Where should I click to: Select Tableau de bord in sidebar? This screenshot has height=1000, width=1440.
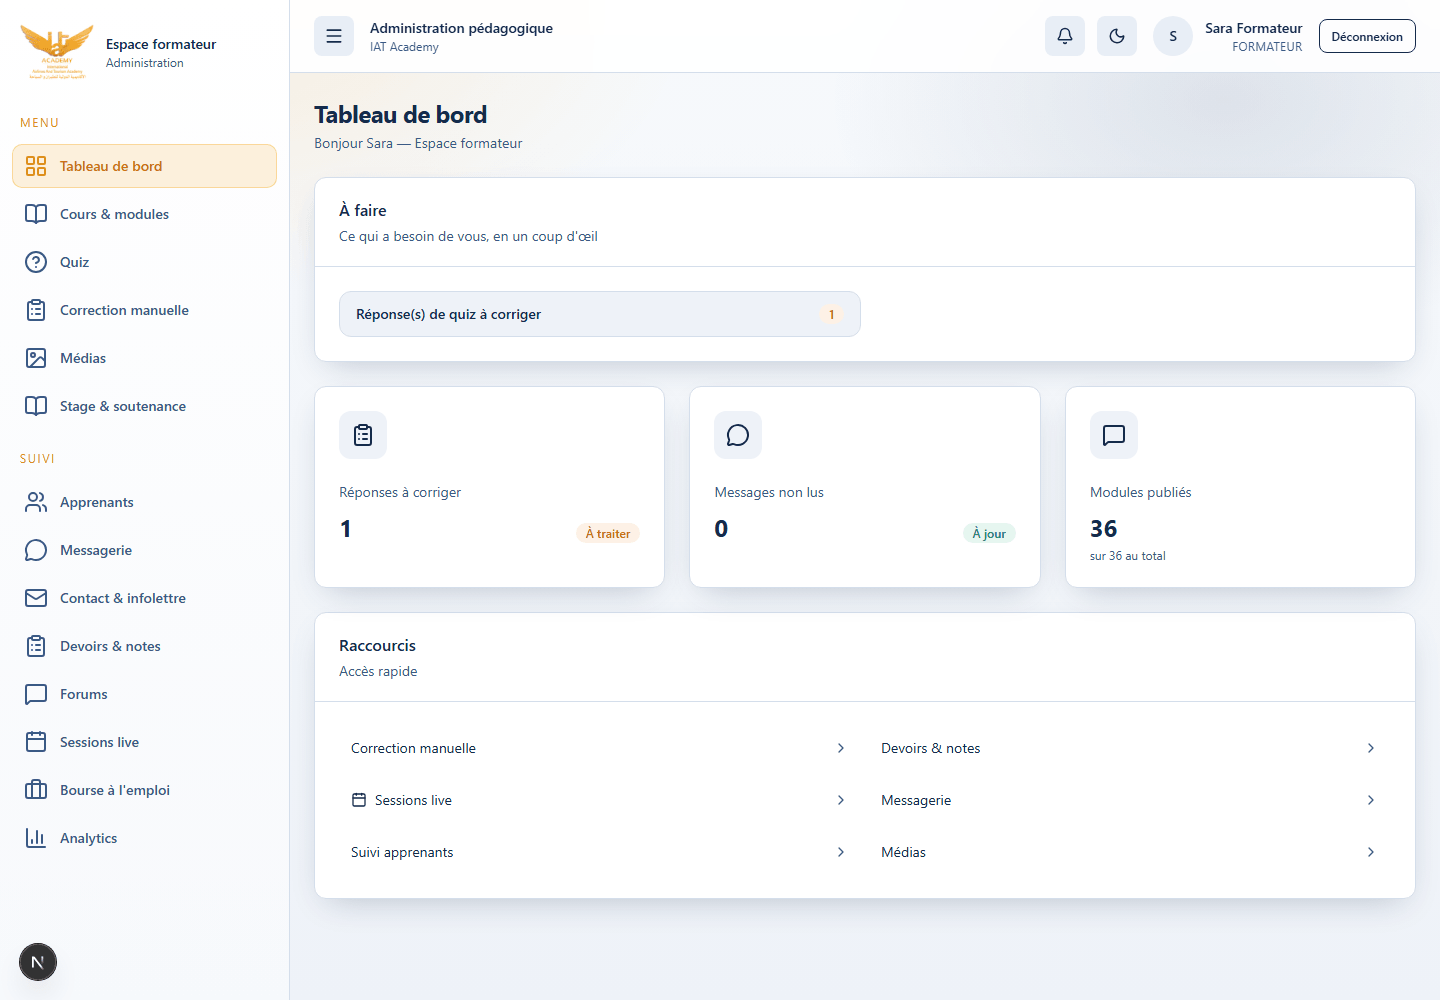[x=144, y=166]
